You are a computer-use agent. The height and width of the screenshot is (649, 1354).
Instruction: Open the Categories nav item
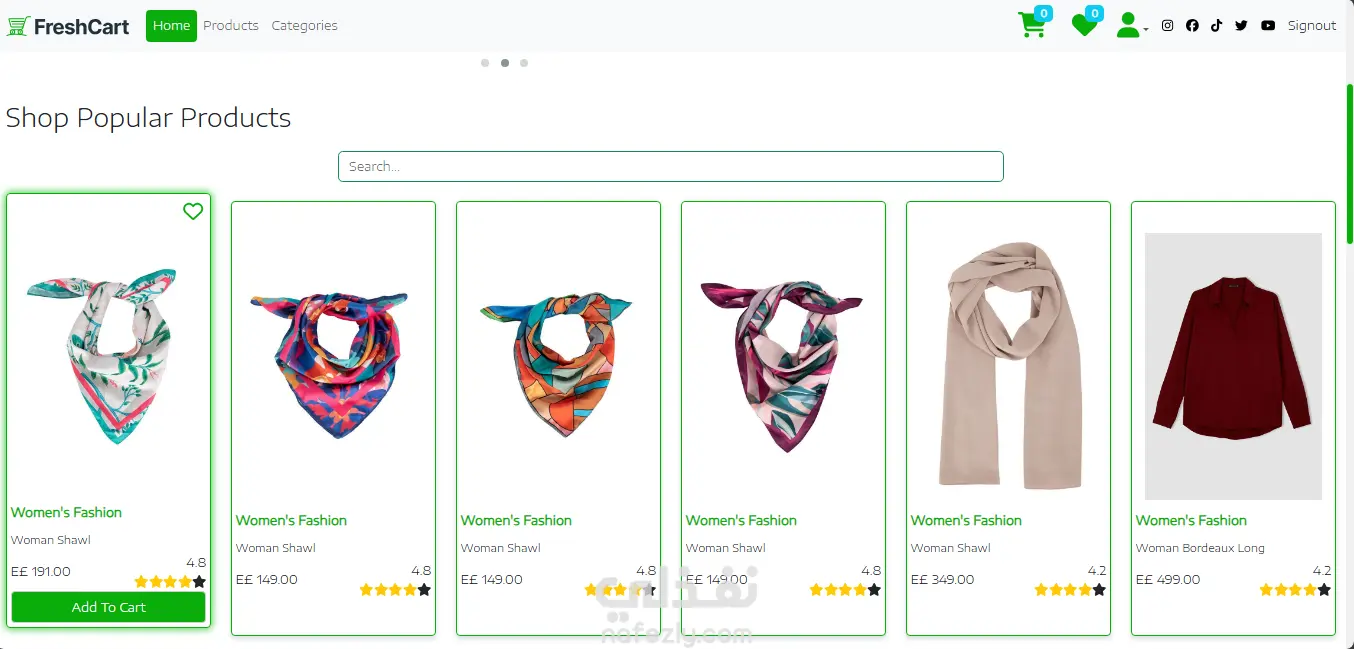(304, 26)
